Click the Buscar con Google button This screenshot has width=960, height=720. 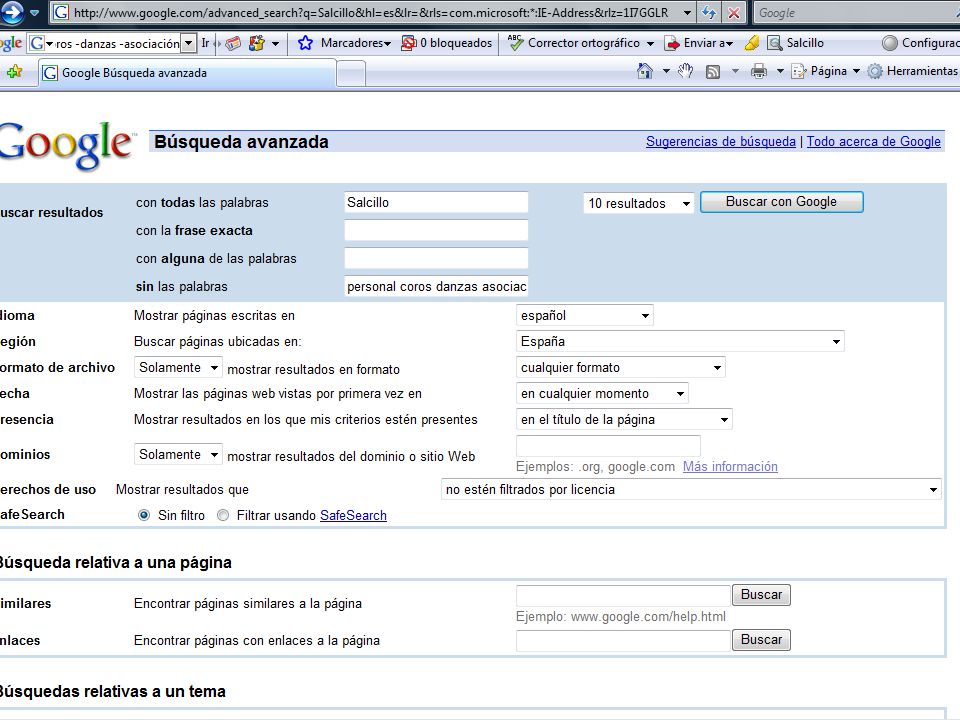pyautogui.click(x=781, y=202)
